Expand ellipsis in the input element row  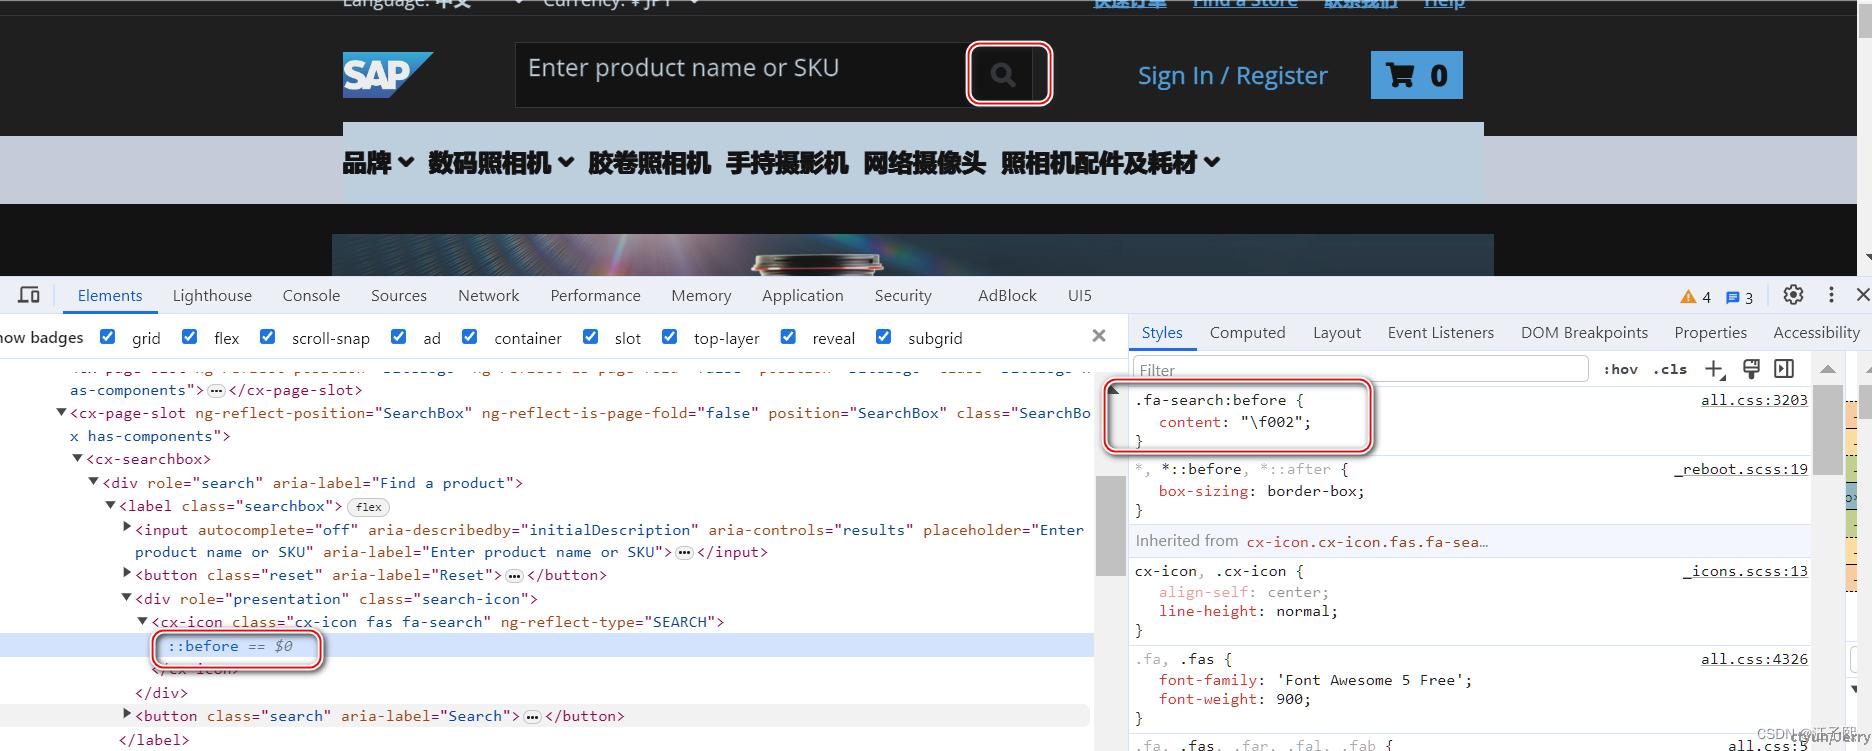[x=684, y=552]
